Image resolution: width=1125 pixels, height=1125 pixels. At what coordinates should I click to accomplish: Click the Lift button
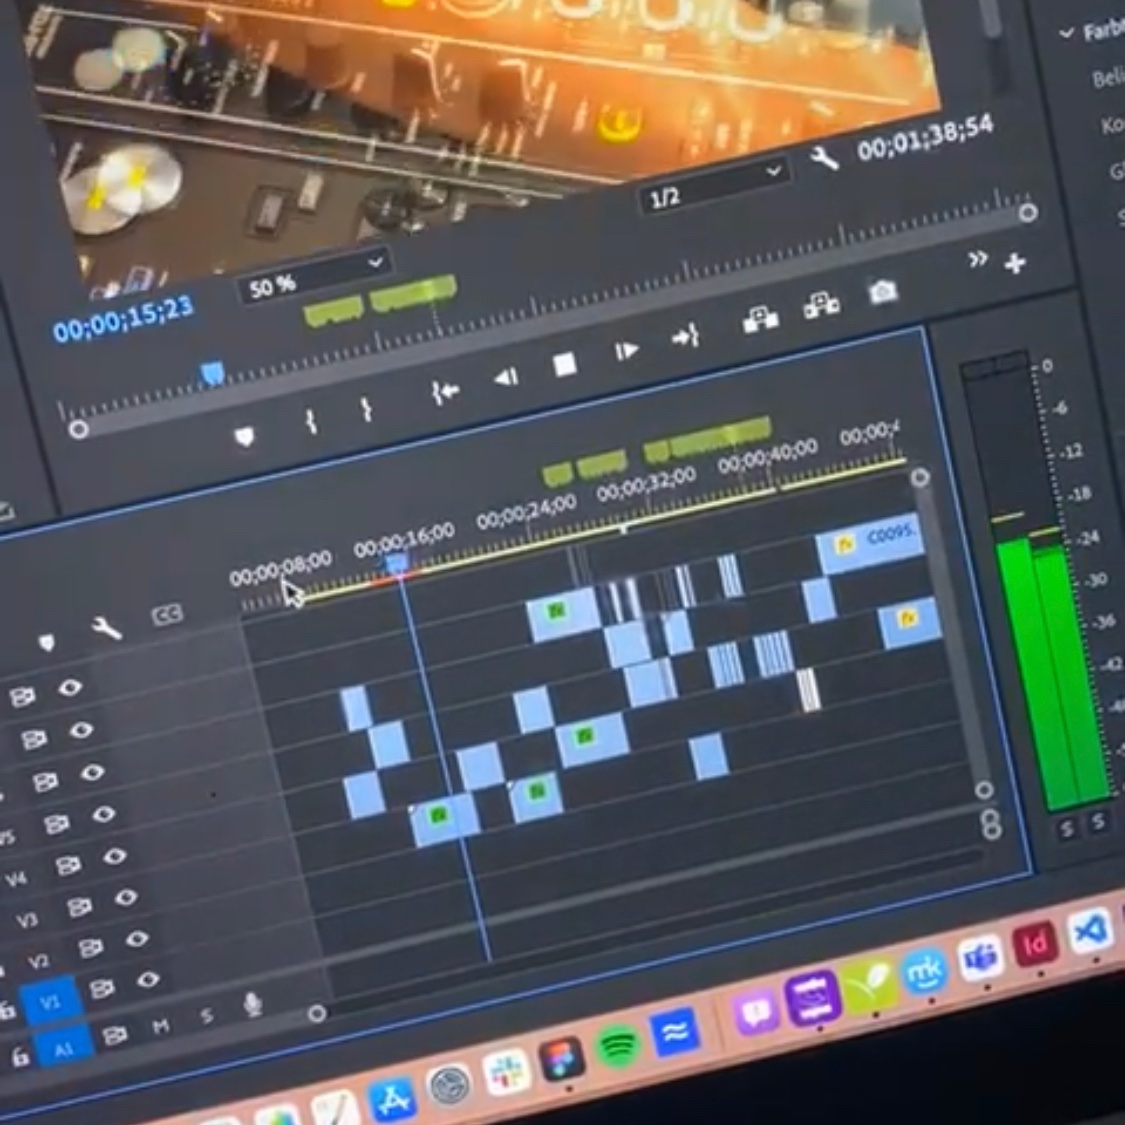tap(761, 319)
